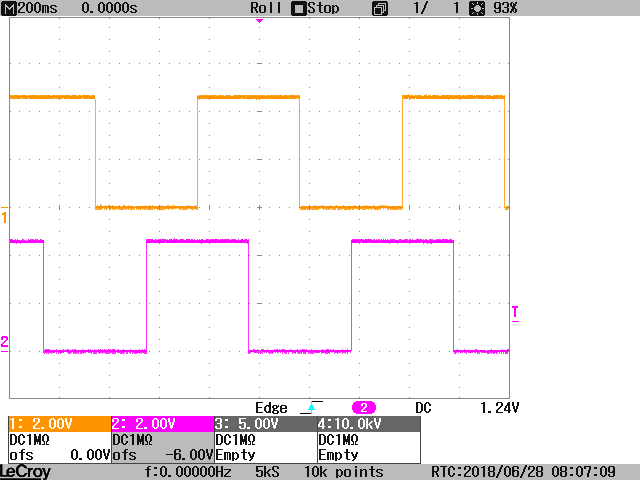640x480 pixels.
Task: Click the Stop status icon
Action: tap(298, 9)
